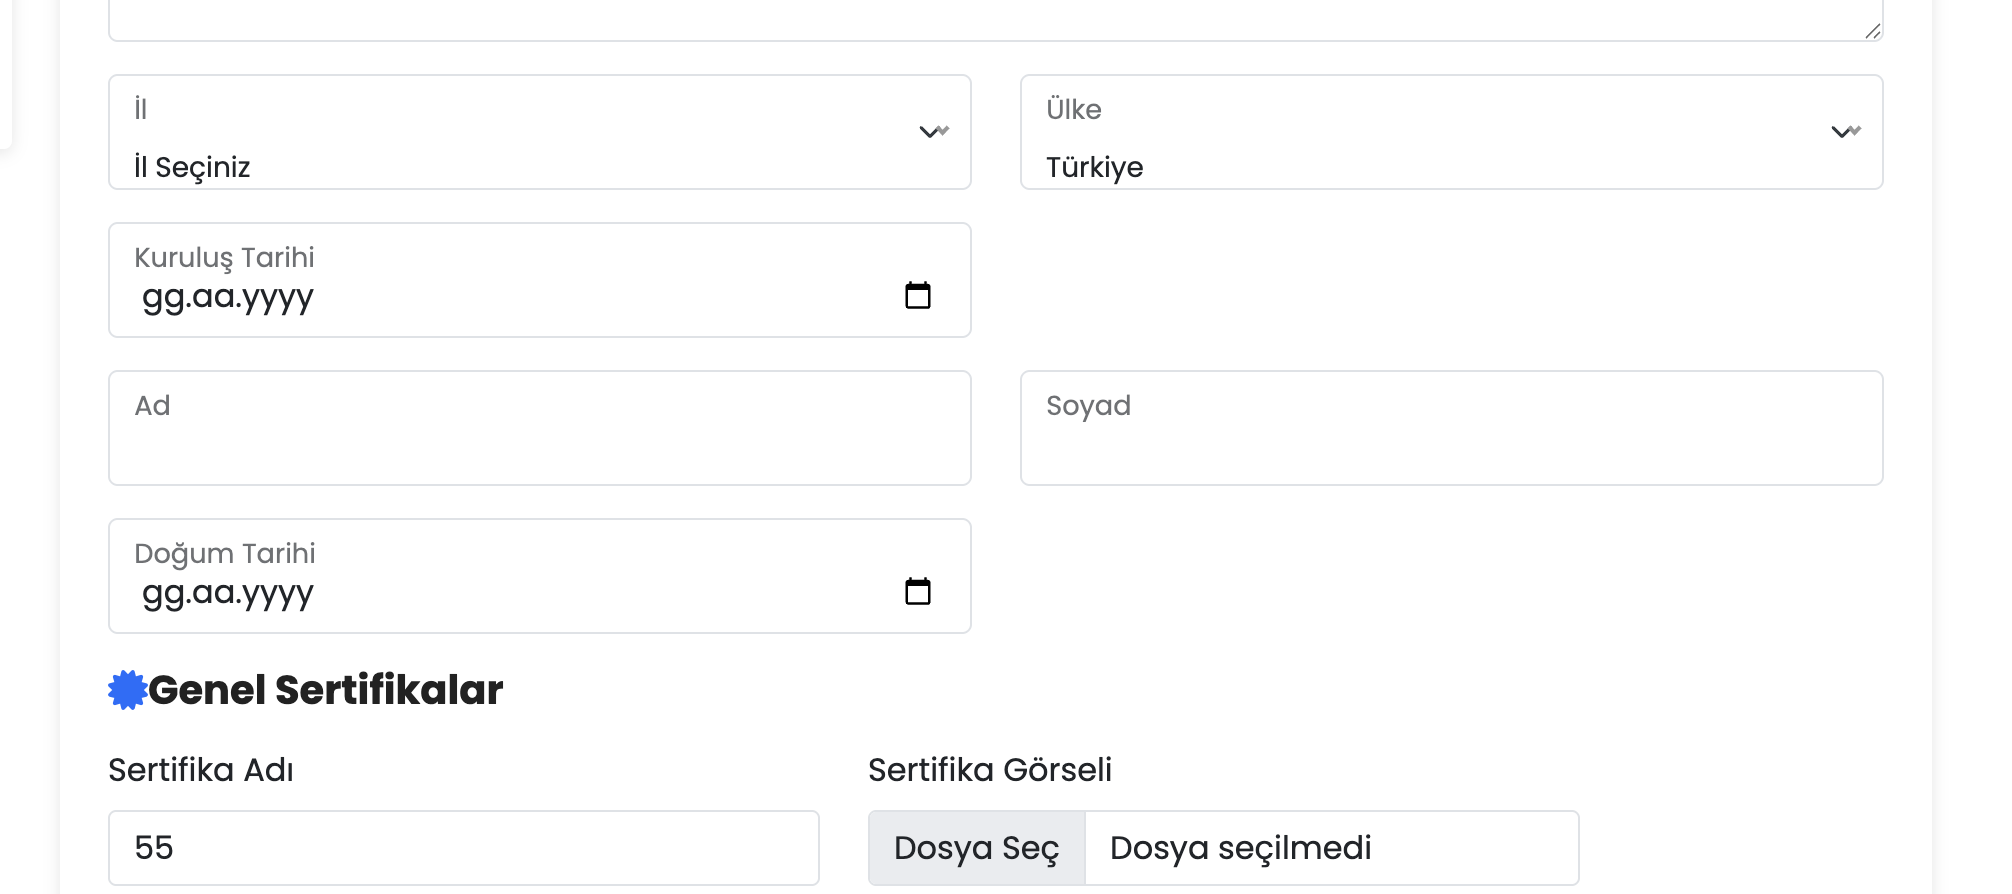Click the chevron arrow in the Ülke field

(1846, 131)
